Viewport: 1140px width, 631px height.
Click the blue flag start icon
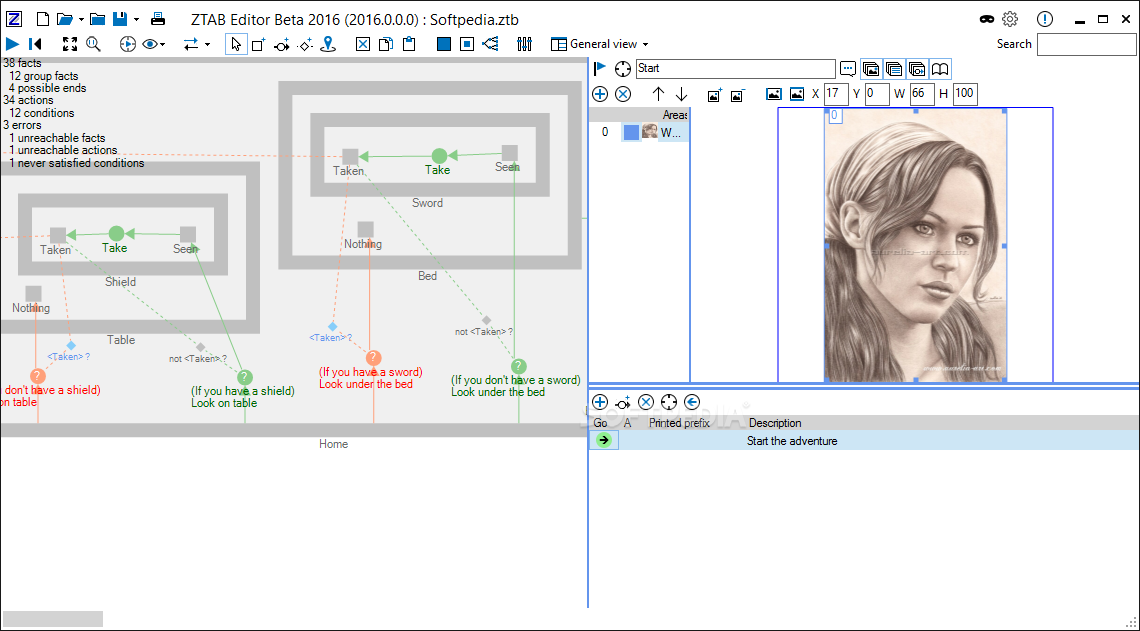[600, 68]
